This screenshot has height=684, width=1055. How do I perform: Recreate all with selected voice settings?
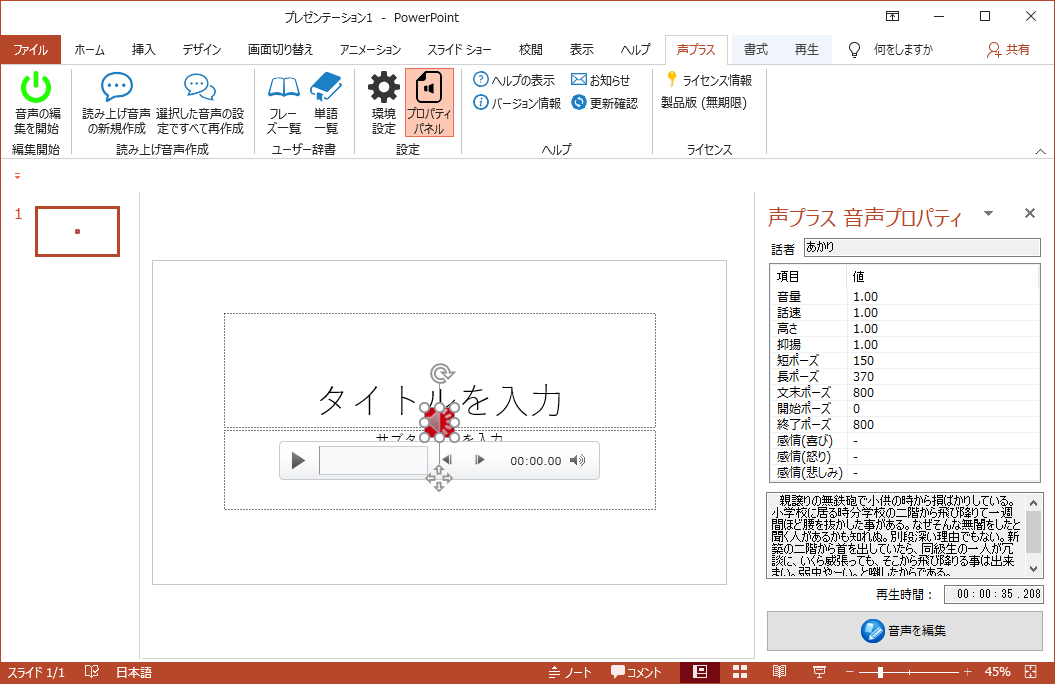point(200,104)
